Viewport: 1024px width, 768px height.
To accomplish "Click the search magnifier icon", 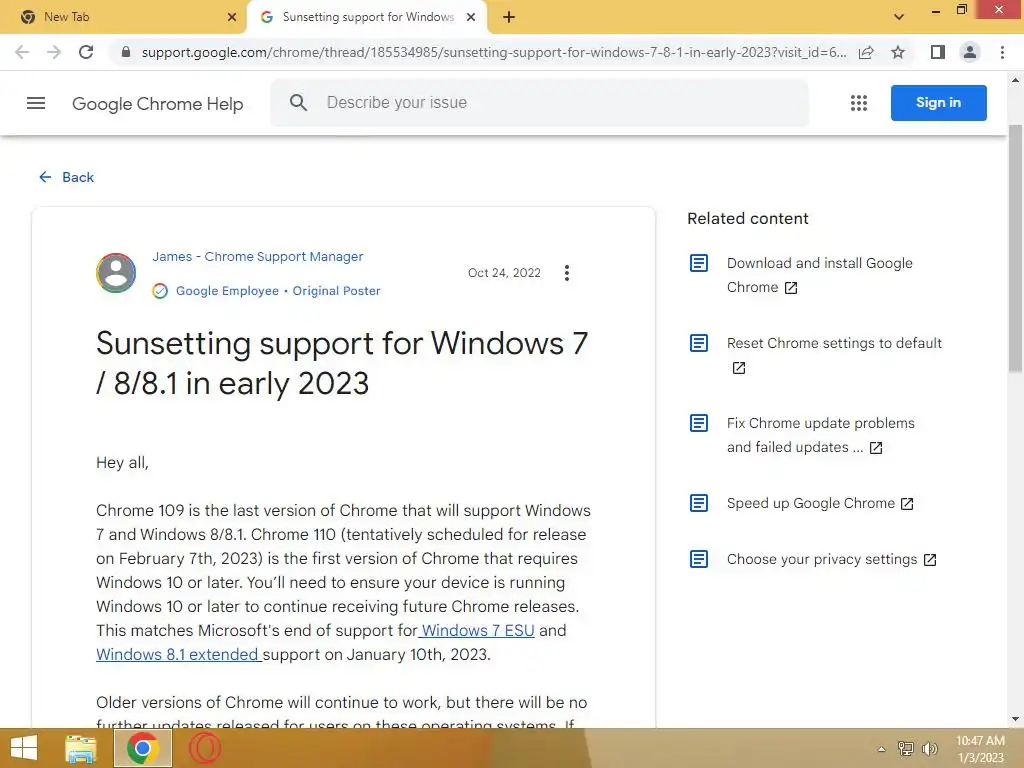I will [298, 103].
